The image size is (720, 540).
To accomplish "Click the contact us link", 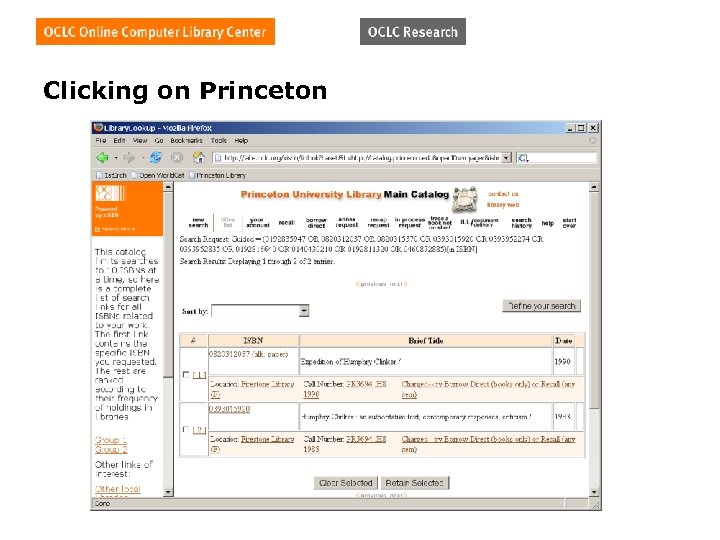I will pos(503,194).
